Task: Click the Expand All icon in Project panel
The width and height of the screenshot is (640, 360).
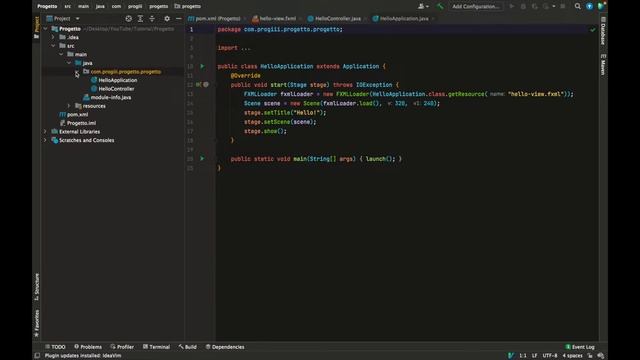Action: (140, 19)
